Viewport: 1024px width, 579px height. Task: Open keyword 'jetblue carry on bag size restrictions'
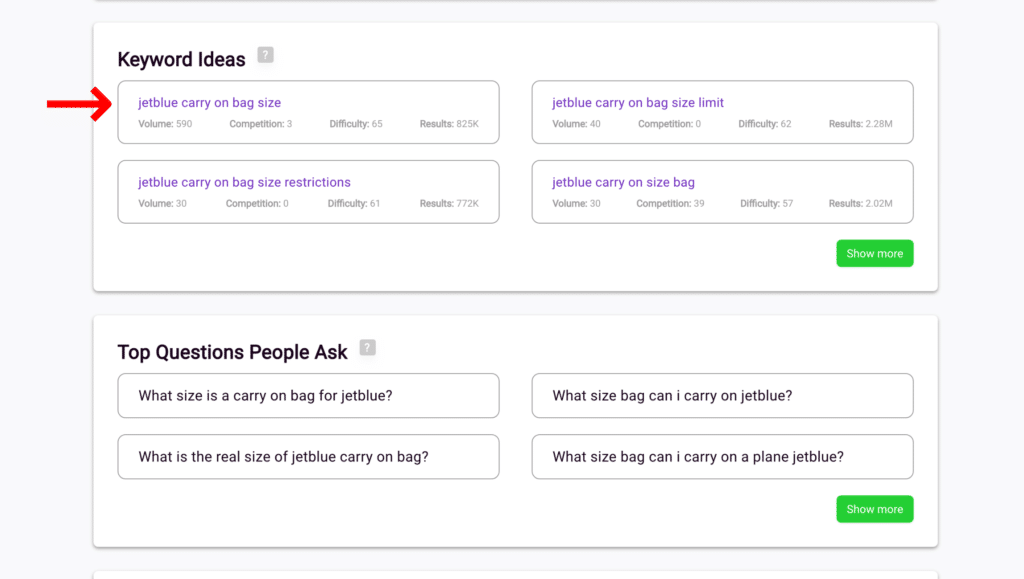pyautogui.click(x=244, y=182)
